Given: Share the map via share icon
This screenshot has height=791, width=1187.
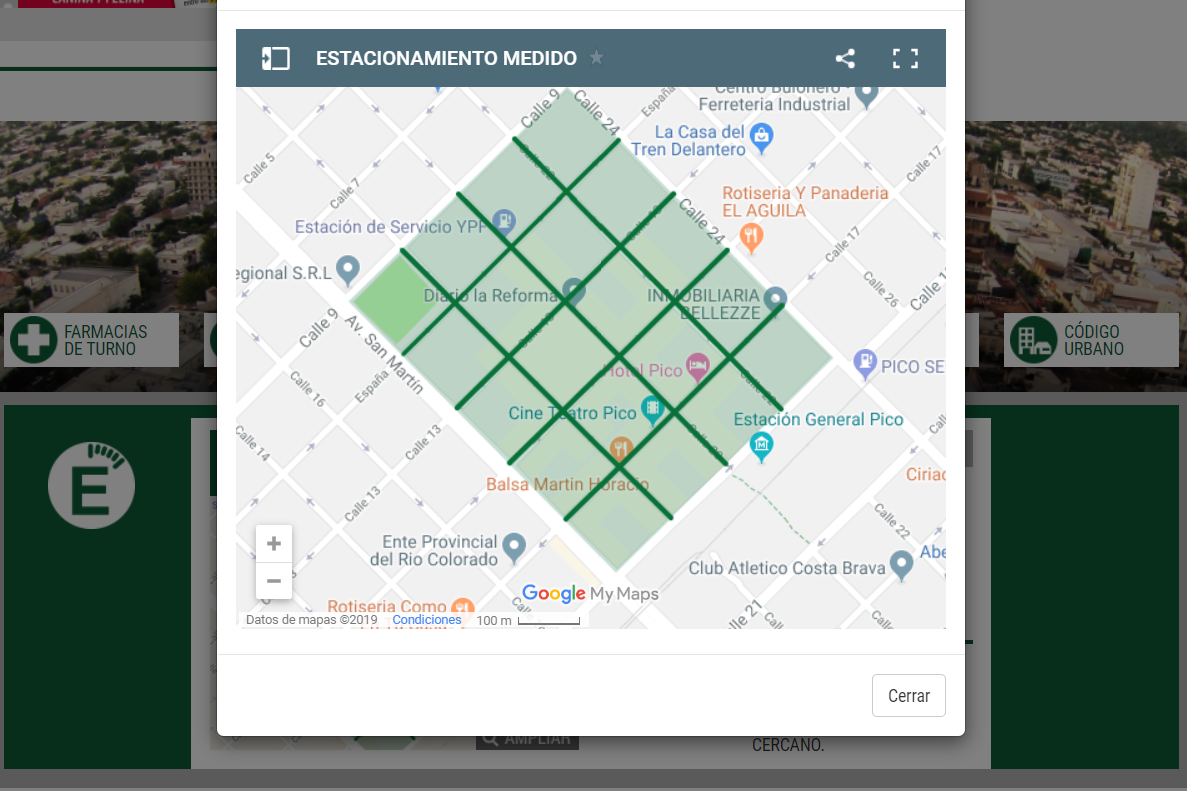Looking at the screenshot, I should (845, 58).
